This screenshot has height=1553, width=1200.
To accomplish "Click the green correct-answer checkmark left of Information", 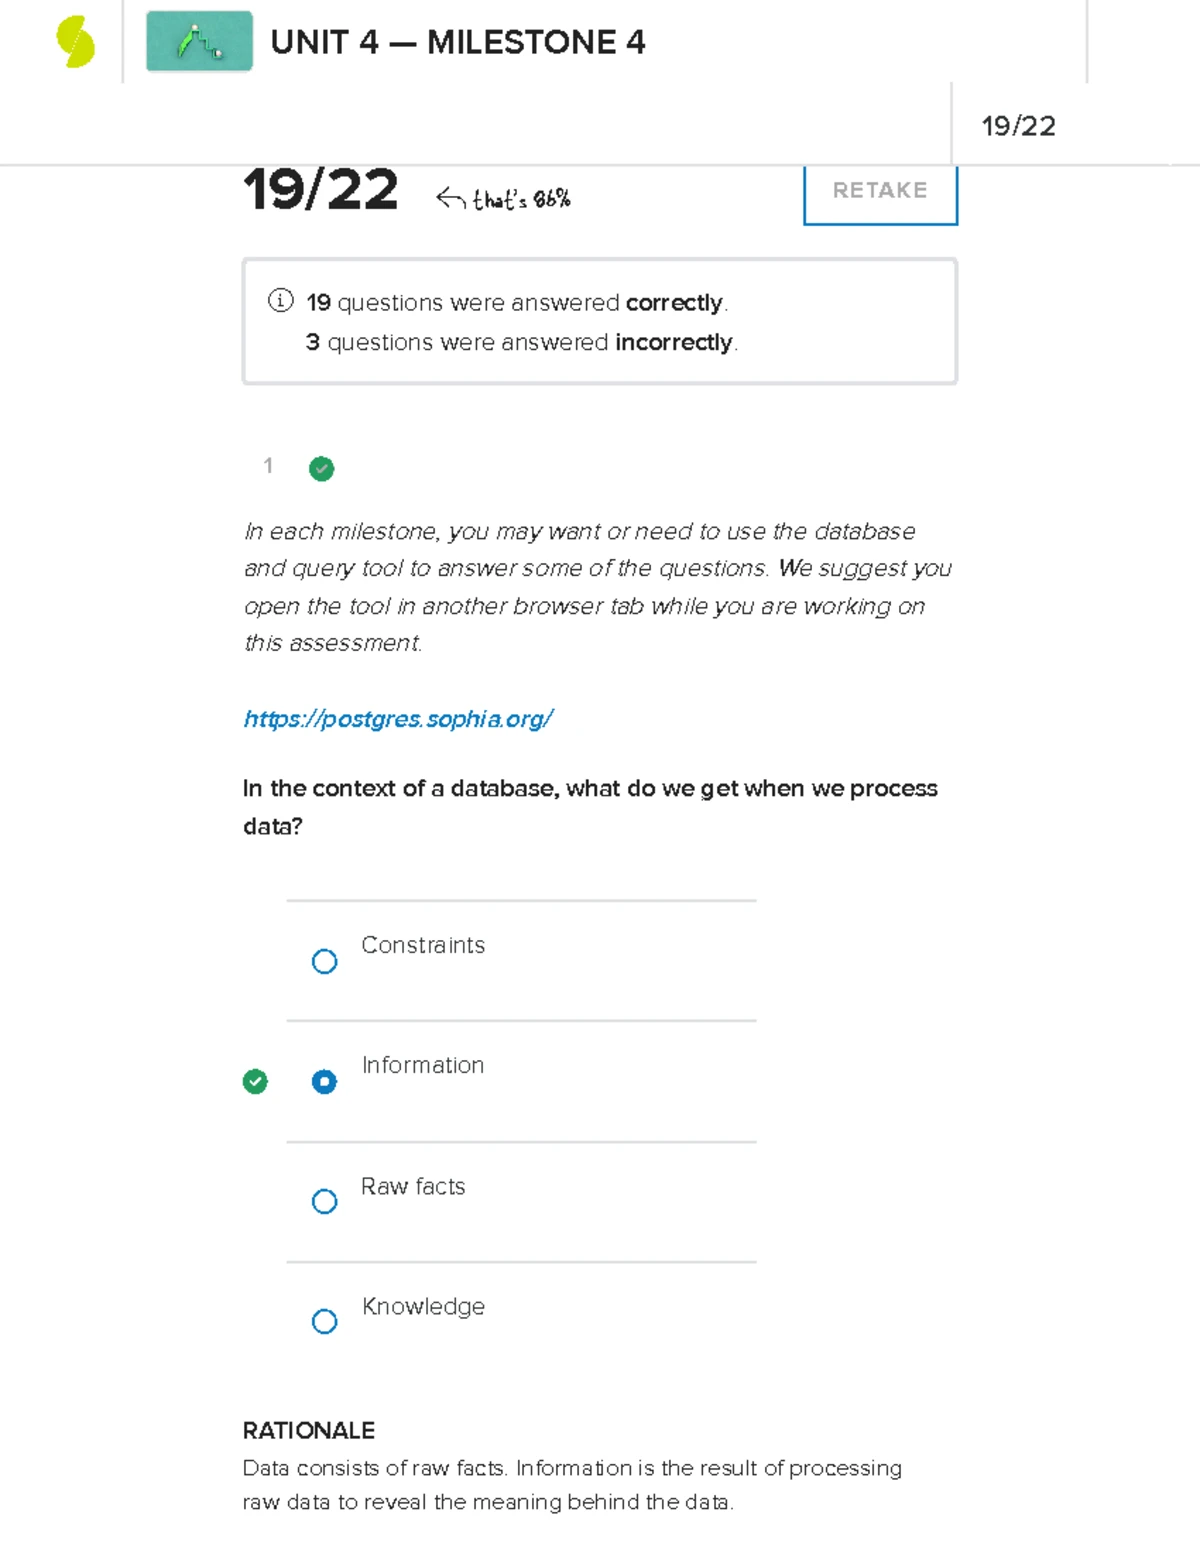I will click(255, 1081).
